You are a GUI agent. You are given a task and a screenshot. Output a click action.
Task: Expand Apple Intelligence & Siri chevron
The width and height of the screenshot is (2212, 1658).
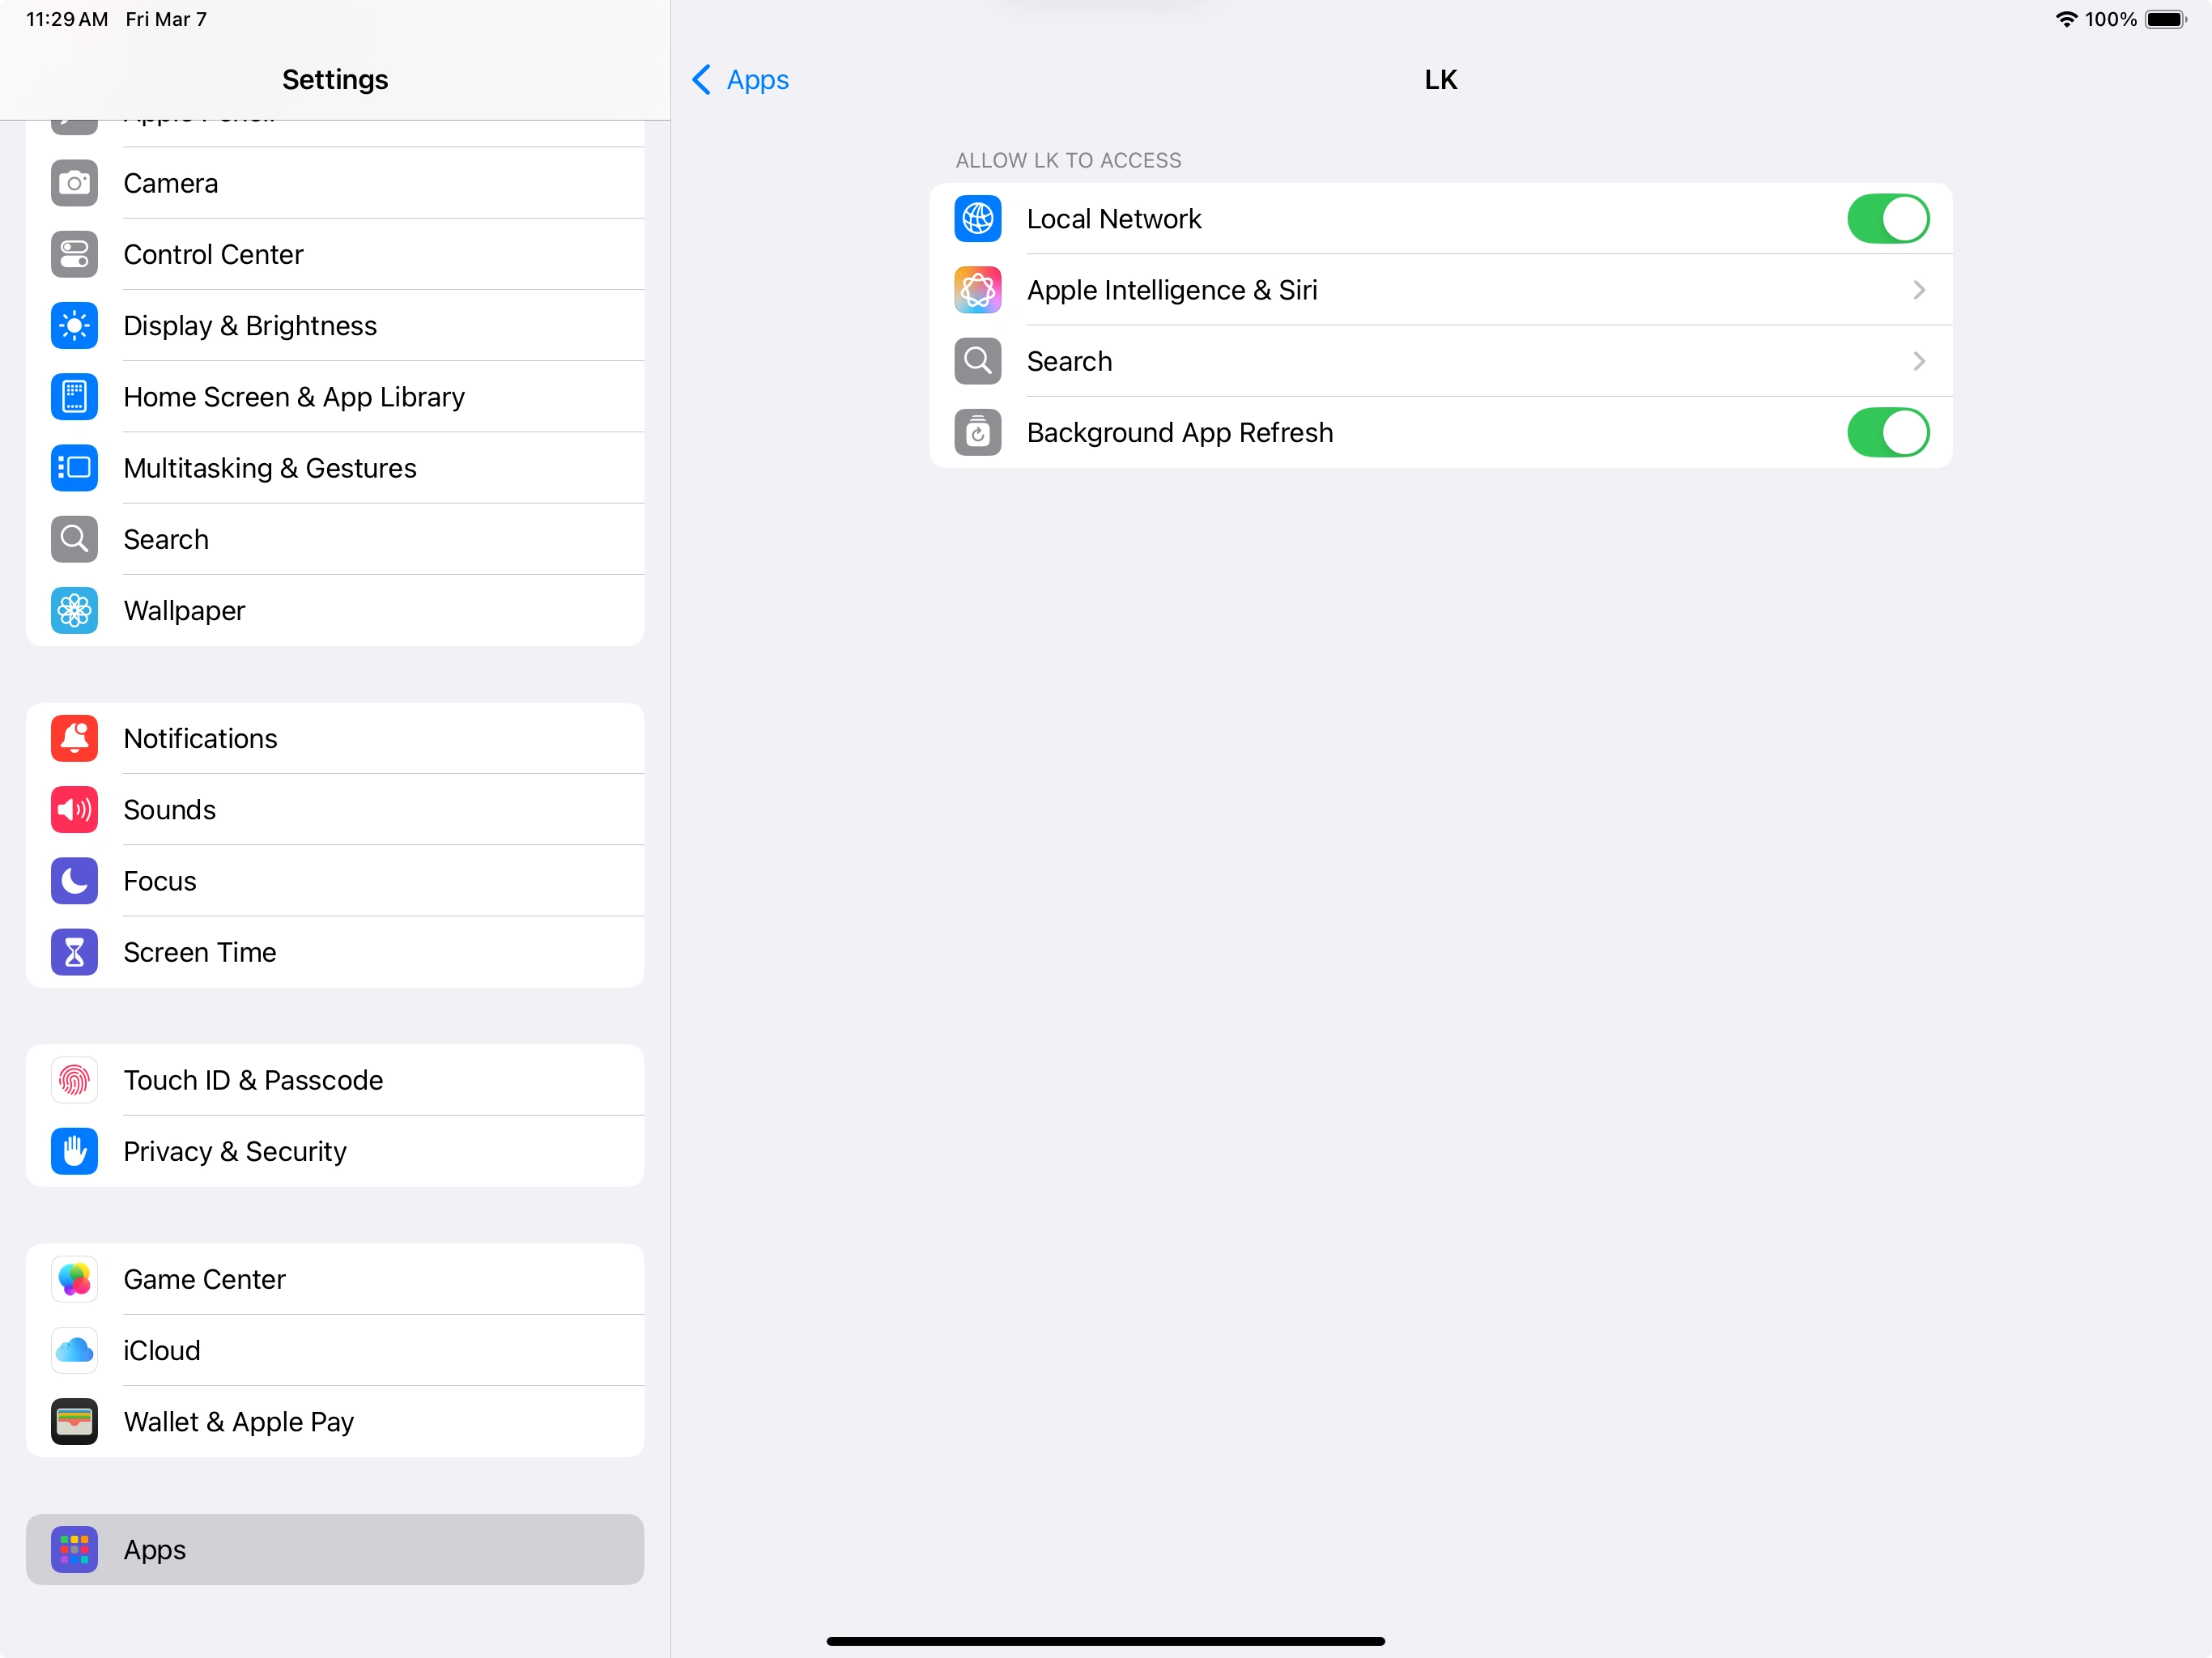(x=1917, y=290)
